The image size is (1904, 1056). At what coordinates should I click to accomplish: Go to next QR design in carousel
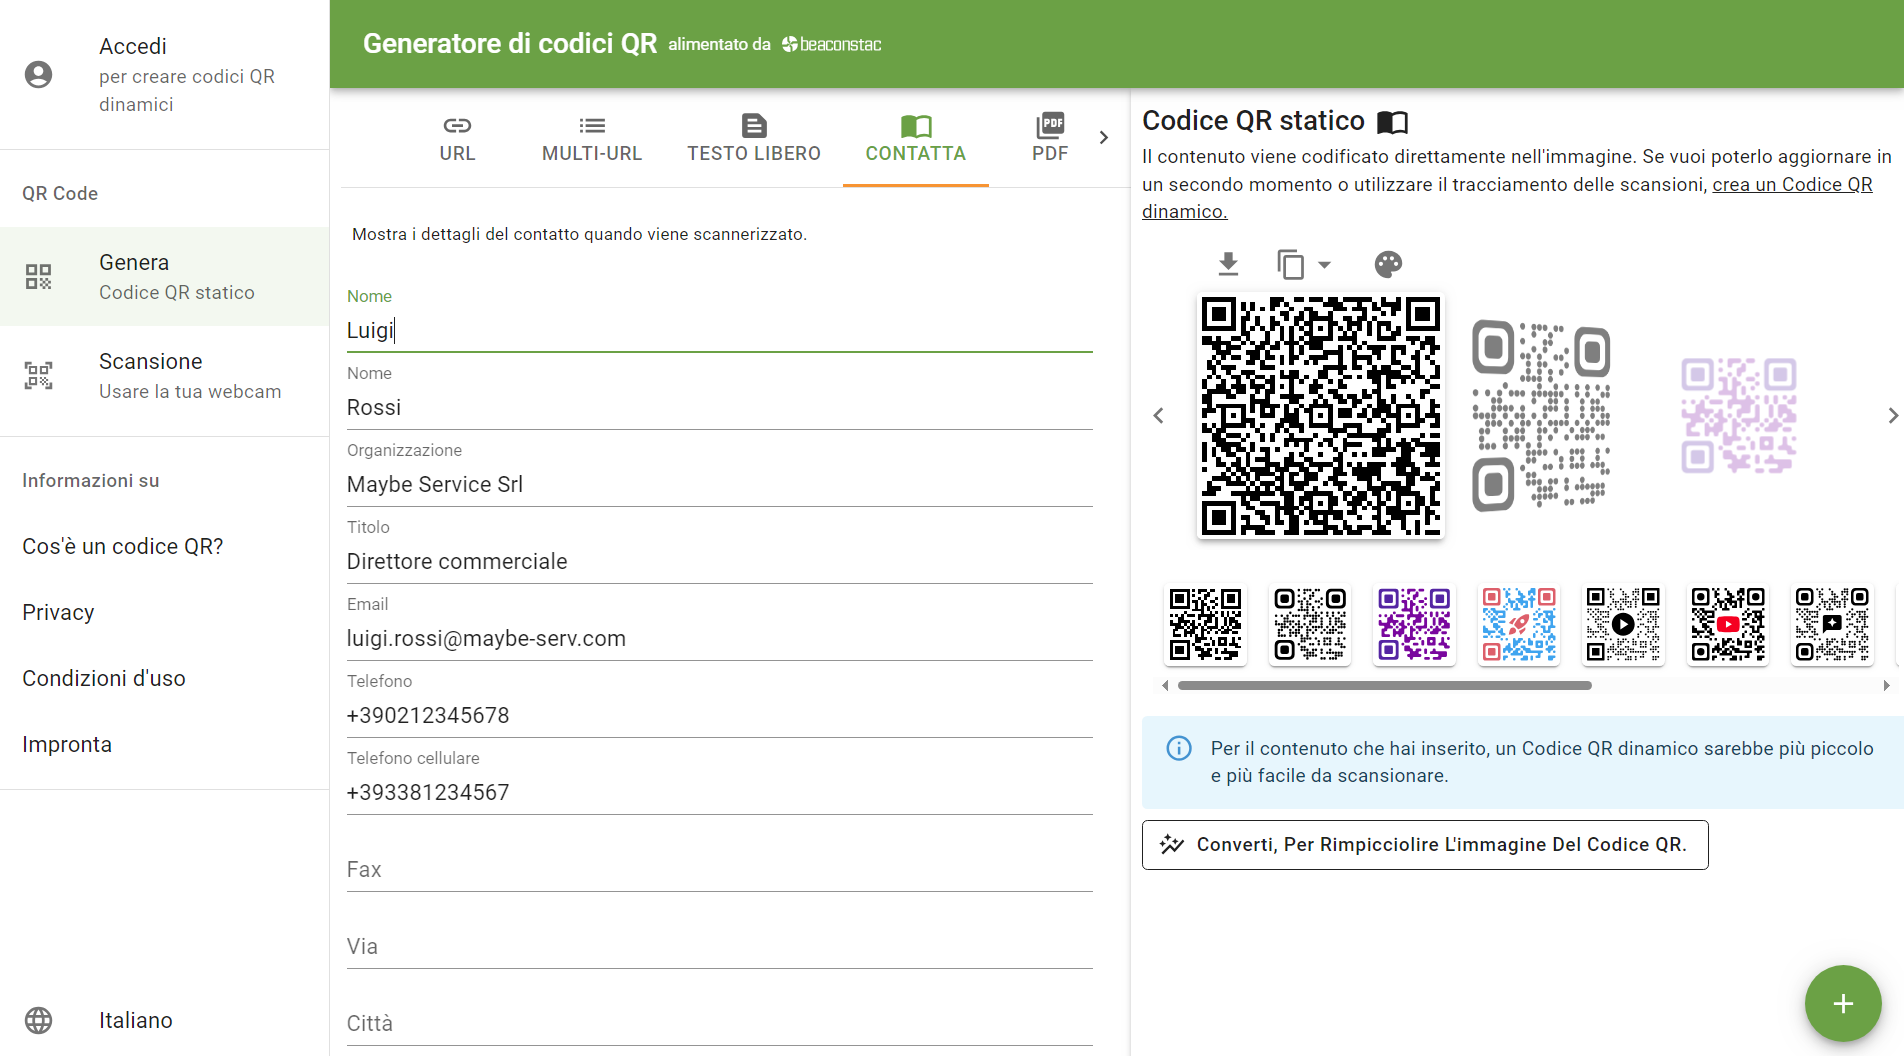point(1892,415)
